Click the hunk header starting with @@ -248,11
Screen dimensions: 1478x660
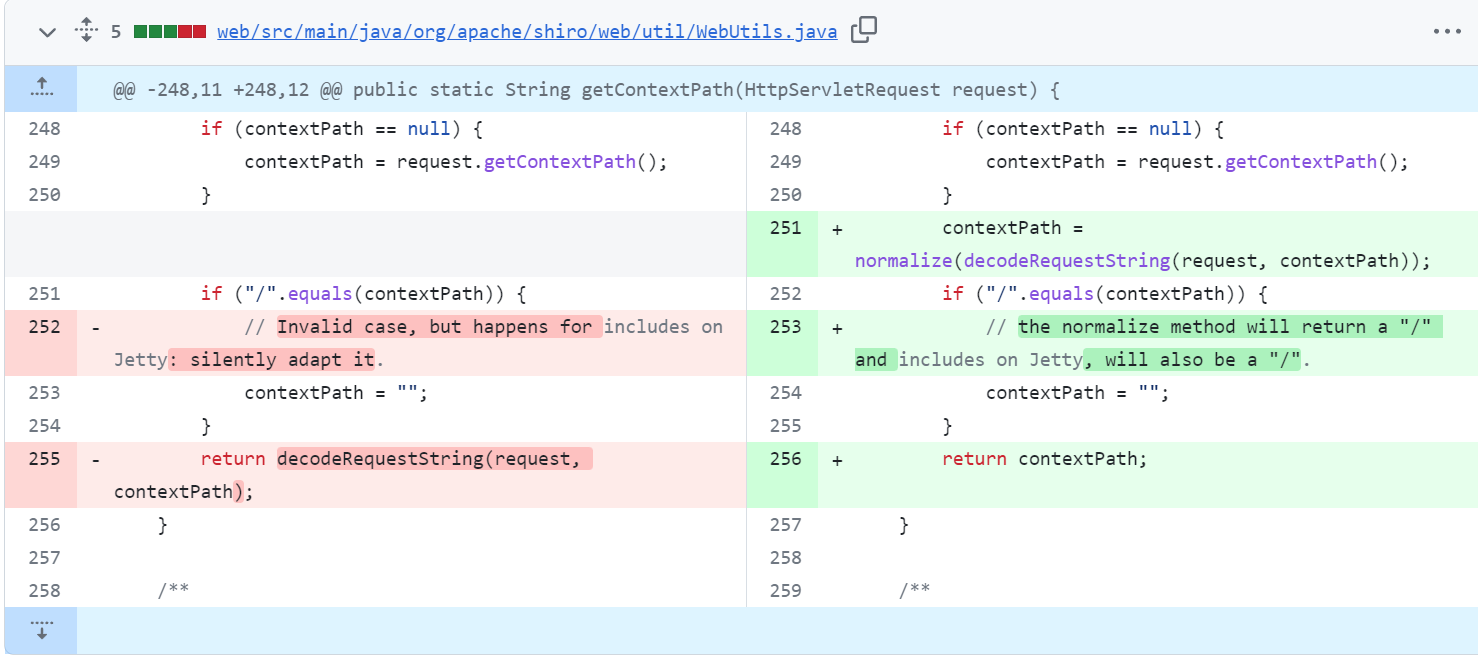(x=586, y=90)
